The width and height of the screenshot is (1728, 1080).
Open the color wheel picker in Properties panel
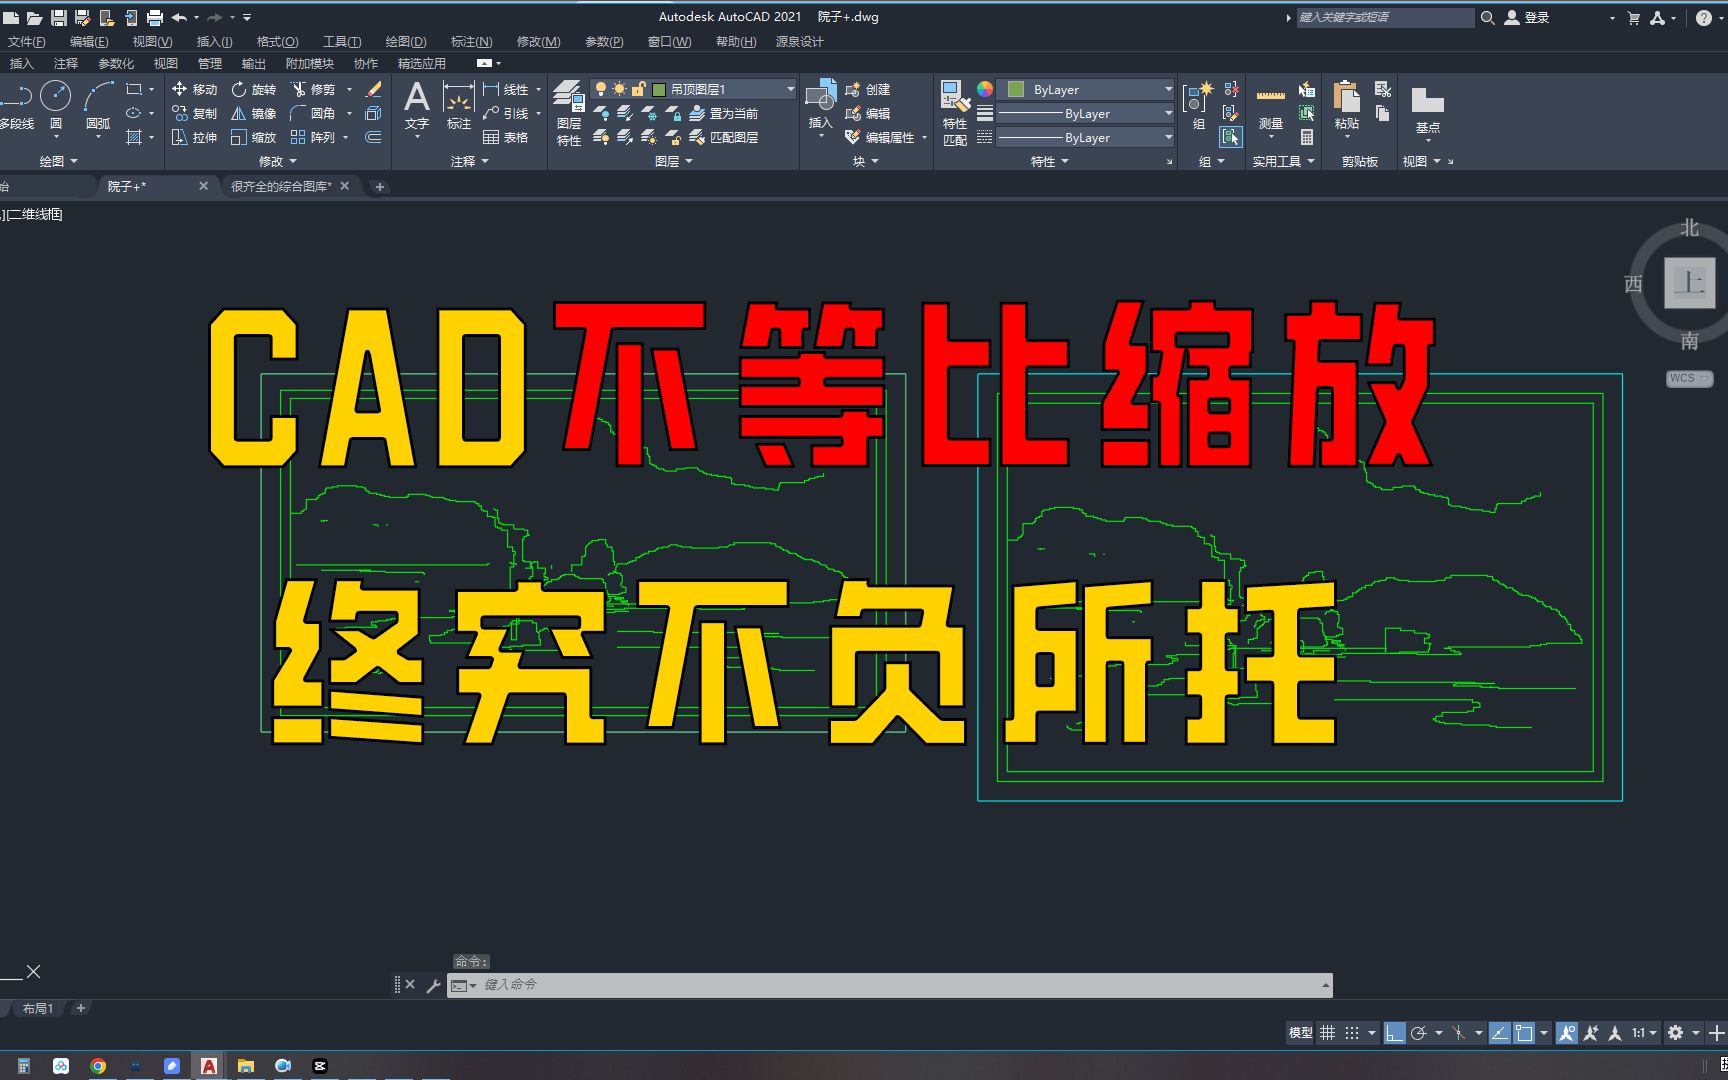coord(984,89)
